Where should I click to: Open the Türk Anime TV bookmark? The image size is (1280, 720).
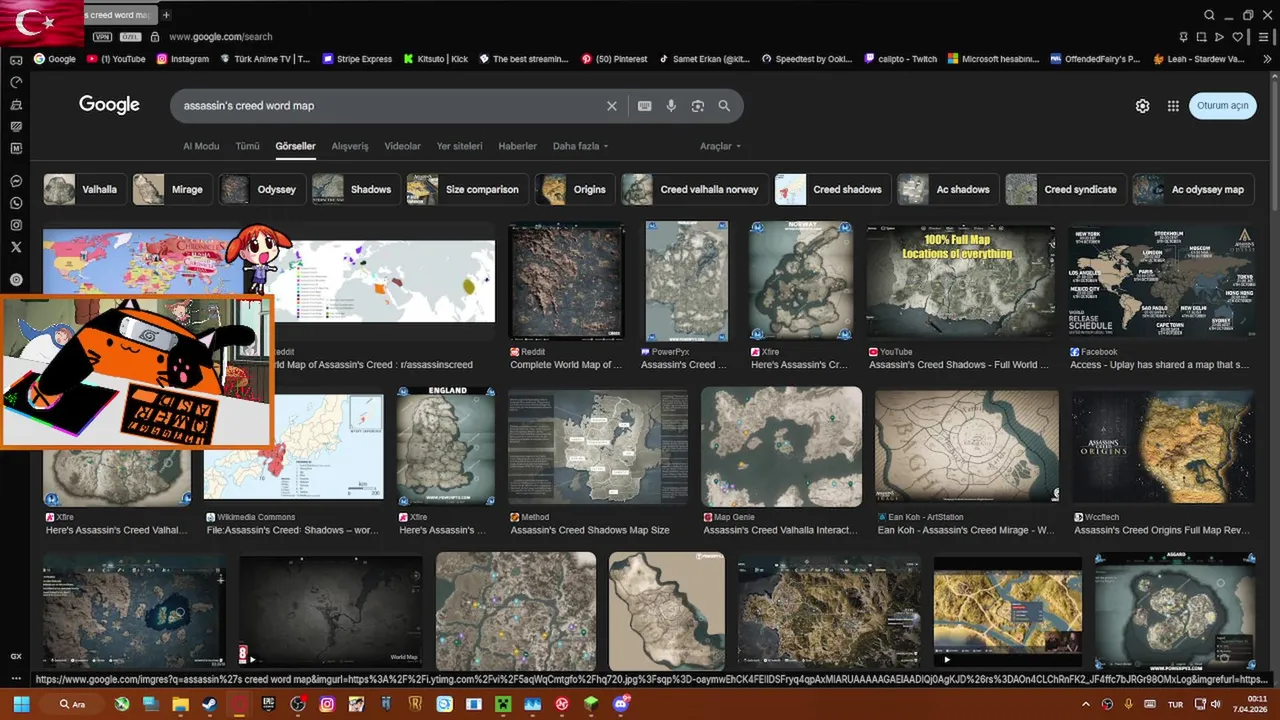tap(265, 59)
